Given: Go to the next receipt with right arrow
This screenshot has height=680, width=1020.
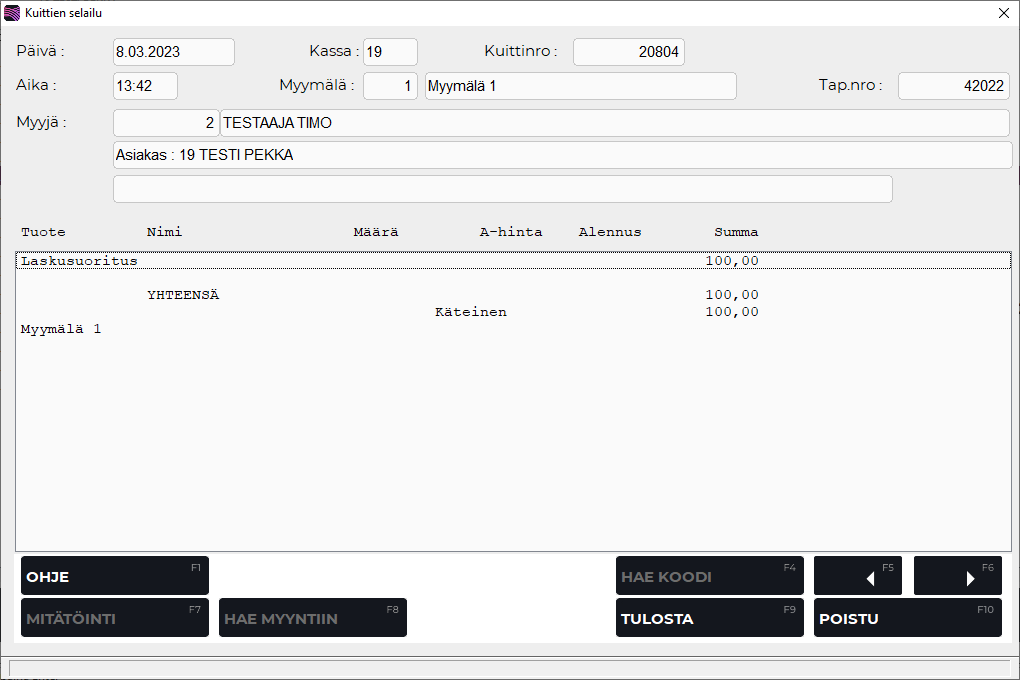Looking at the screenshot, I should tap(957, 576).
